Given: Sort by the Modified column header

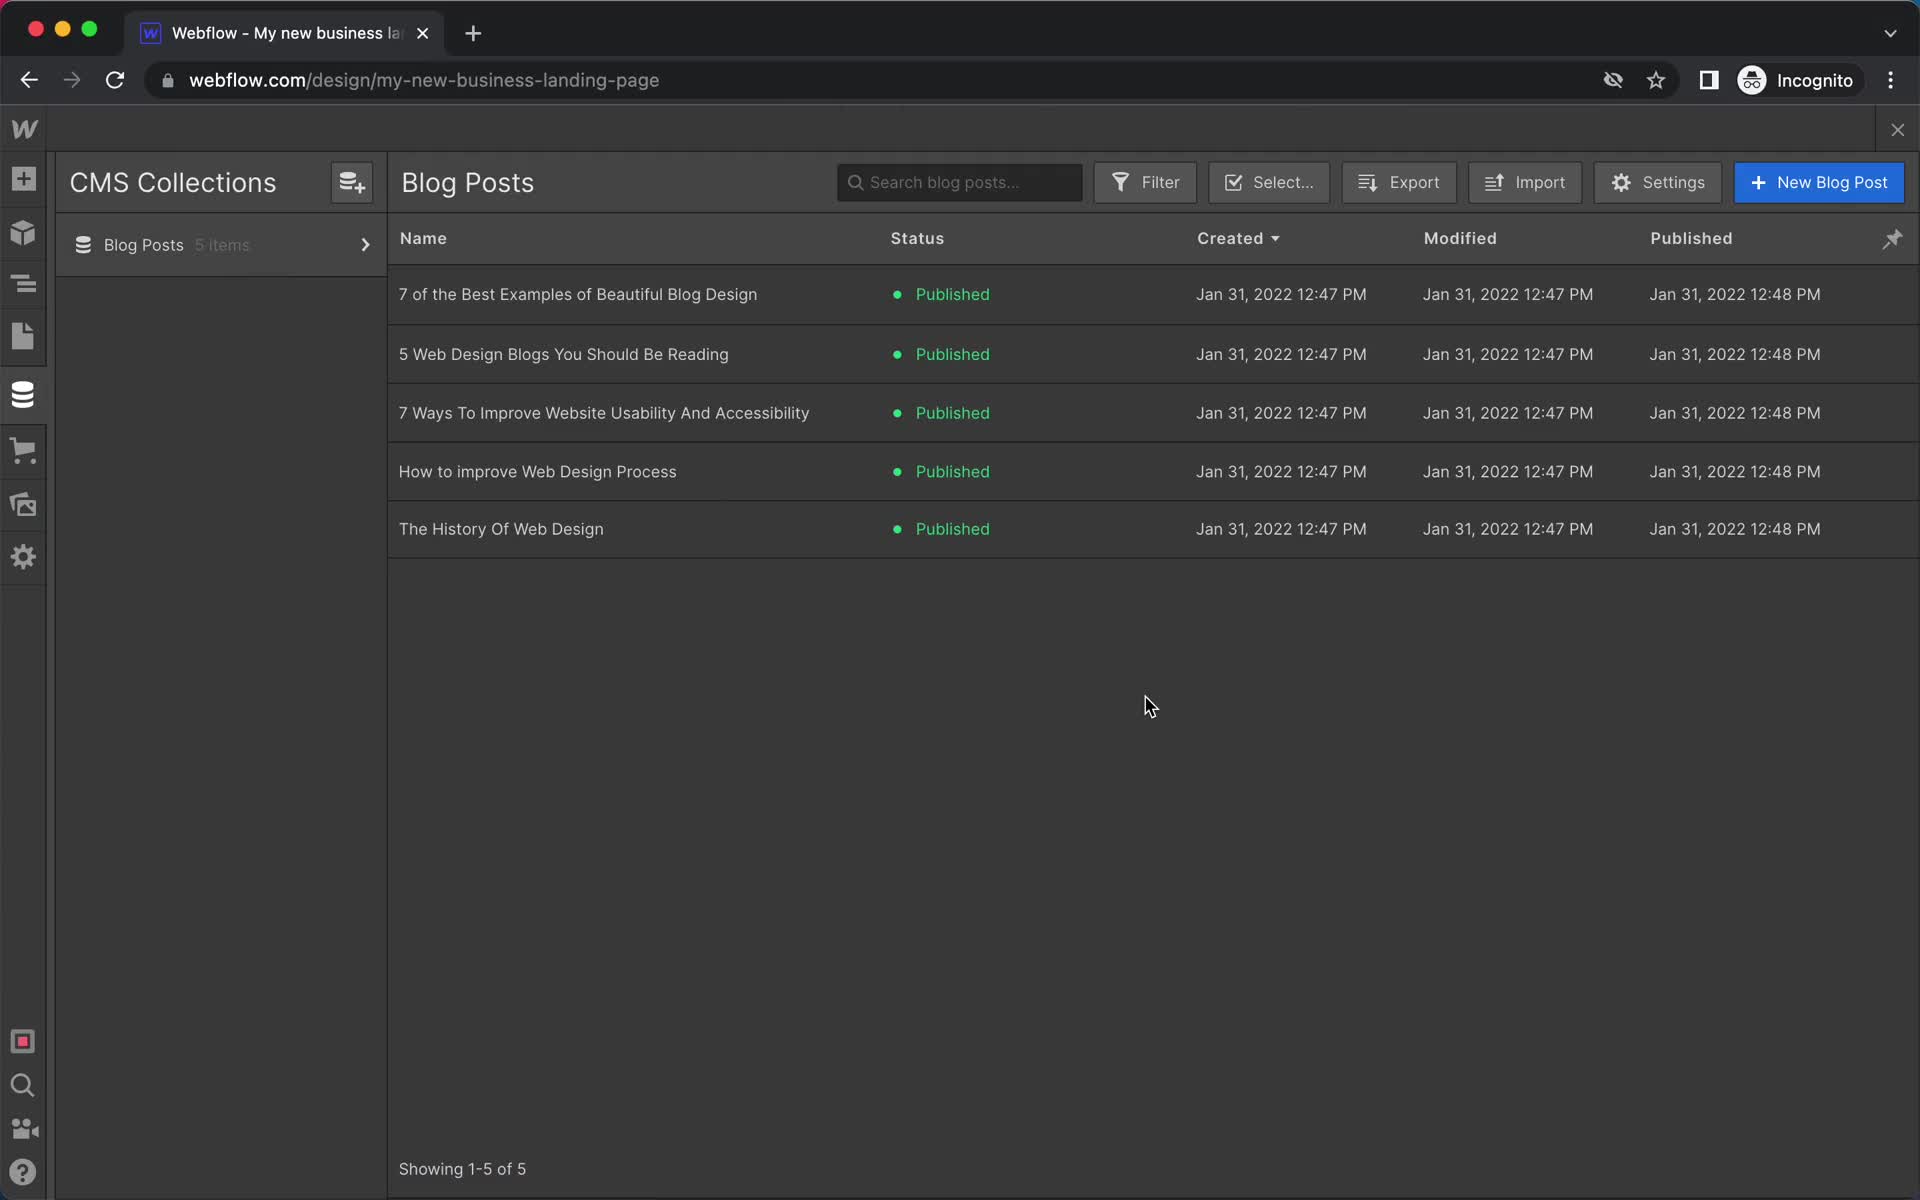Looking at the screenshot, I should pos(1460,239).
